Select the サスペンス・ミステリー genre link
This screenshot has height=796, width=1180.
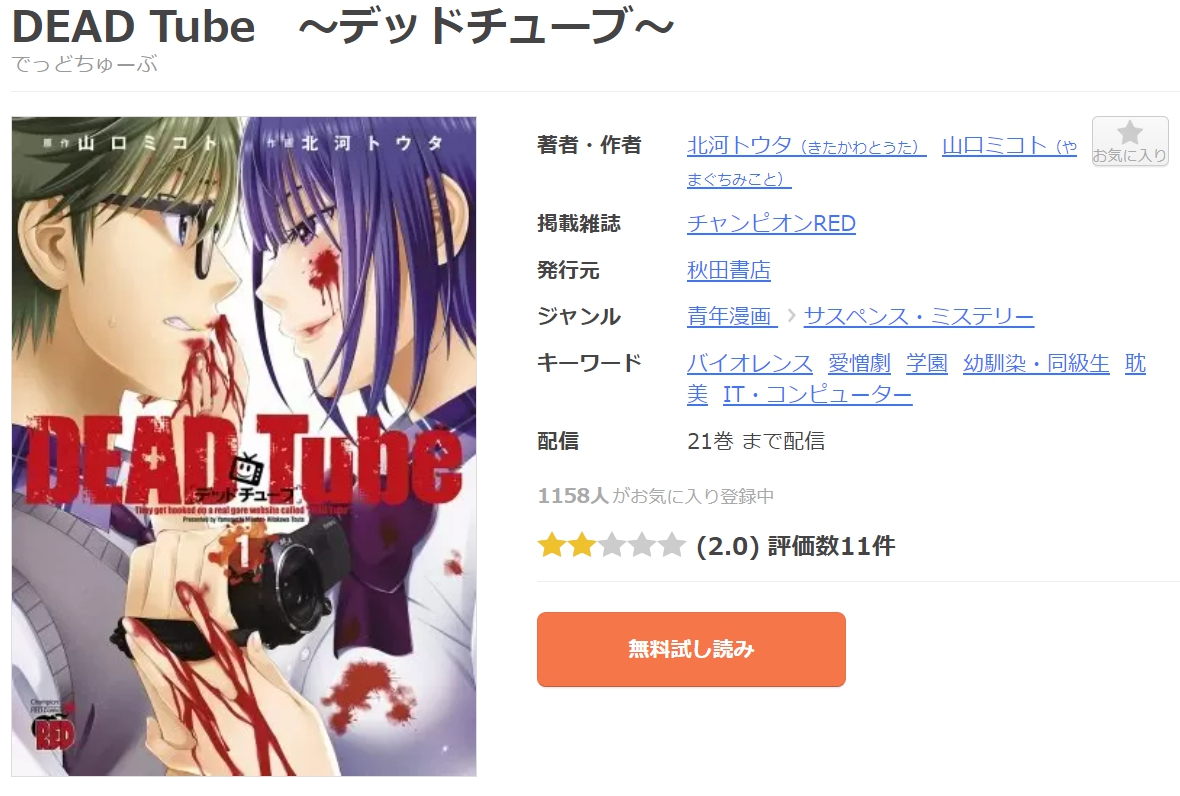918,317
